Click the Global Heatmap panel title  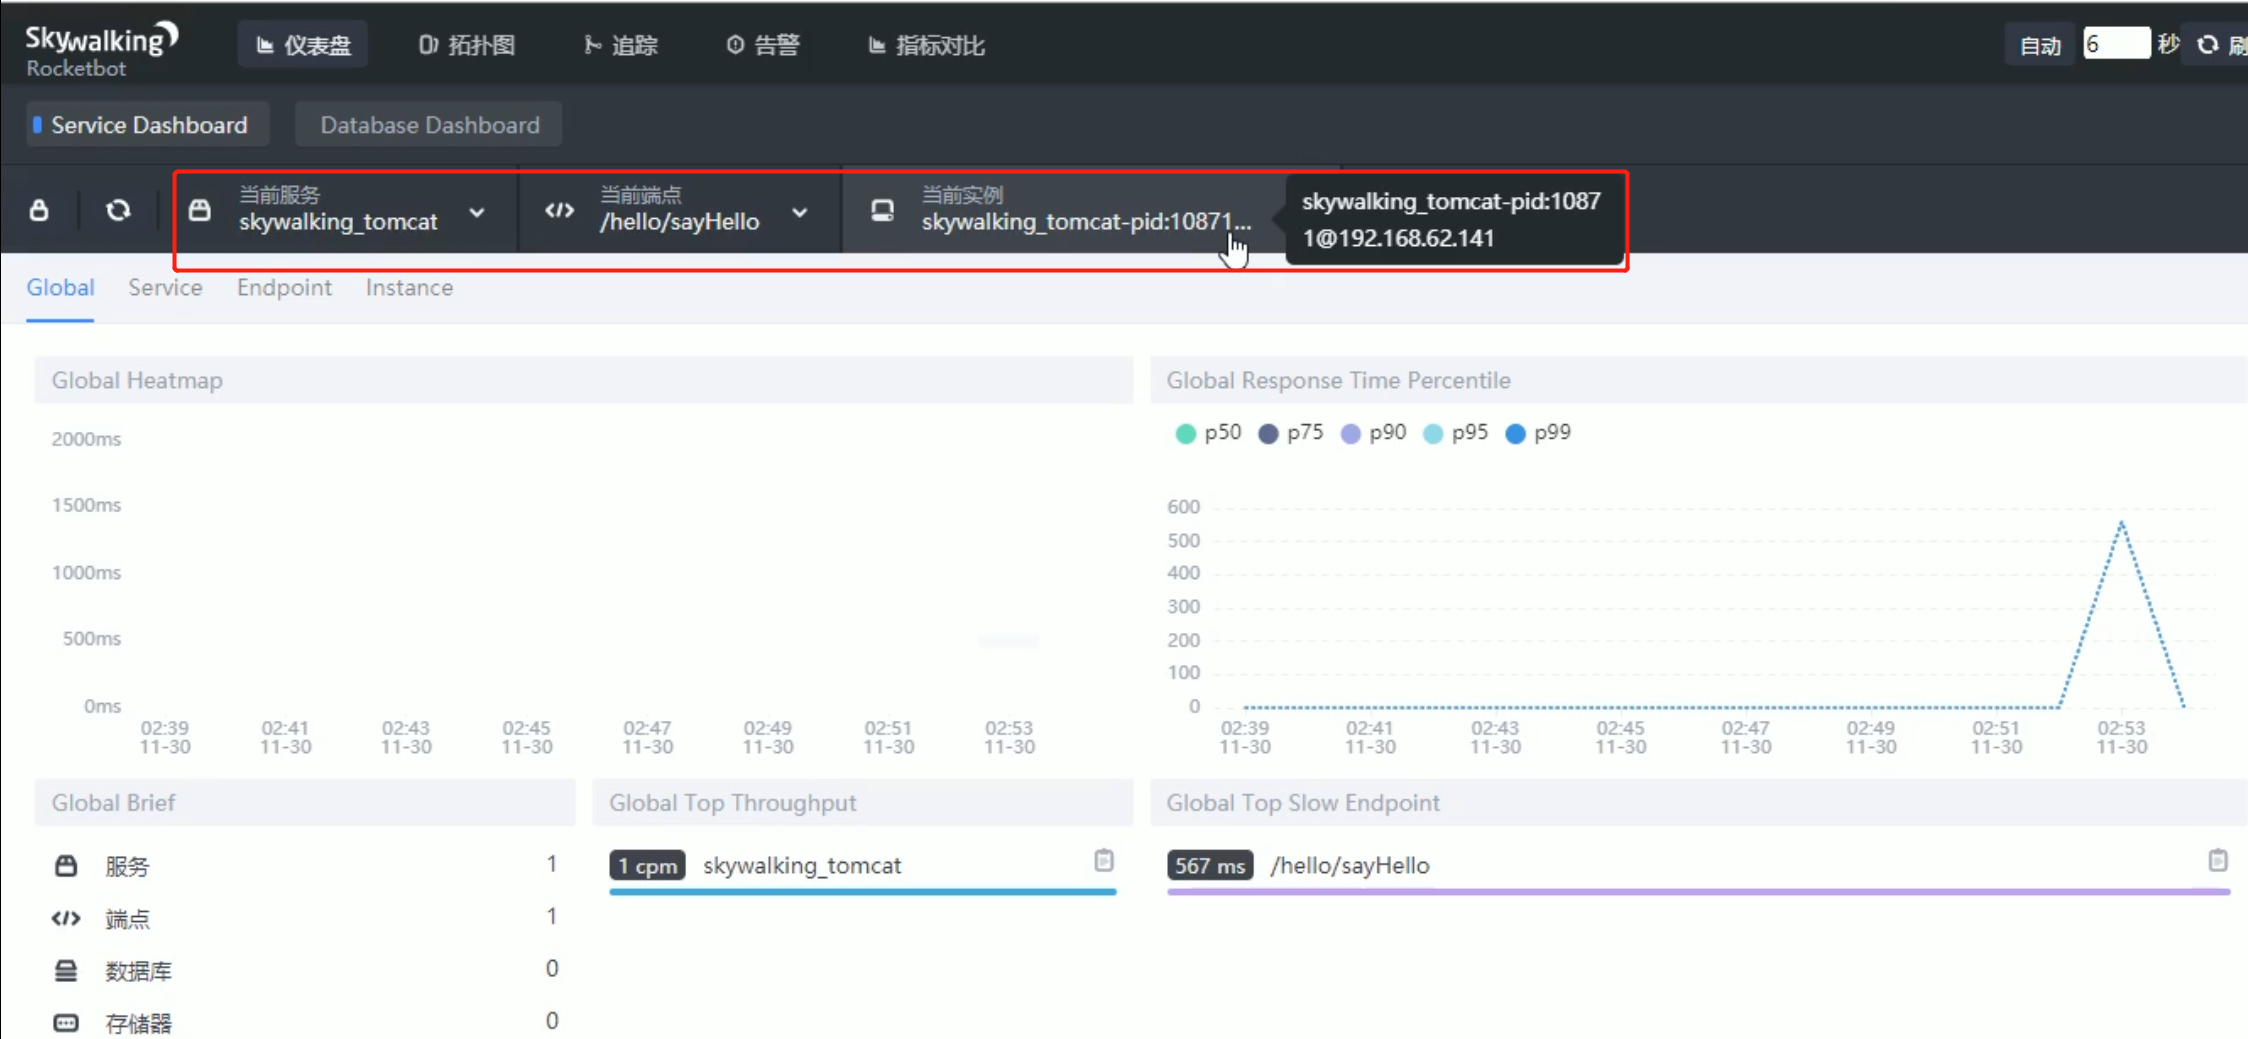pyautogui.click(x=137, y=381)
